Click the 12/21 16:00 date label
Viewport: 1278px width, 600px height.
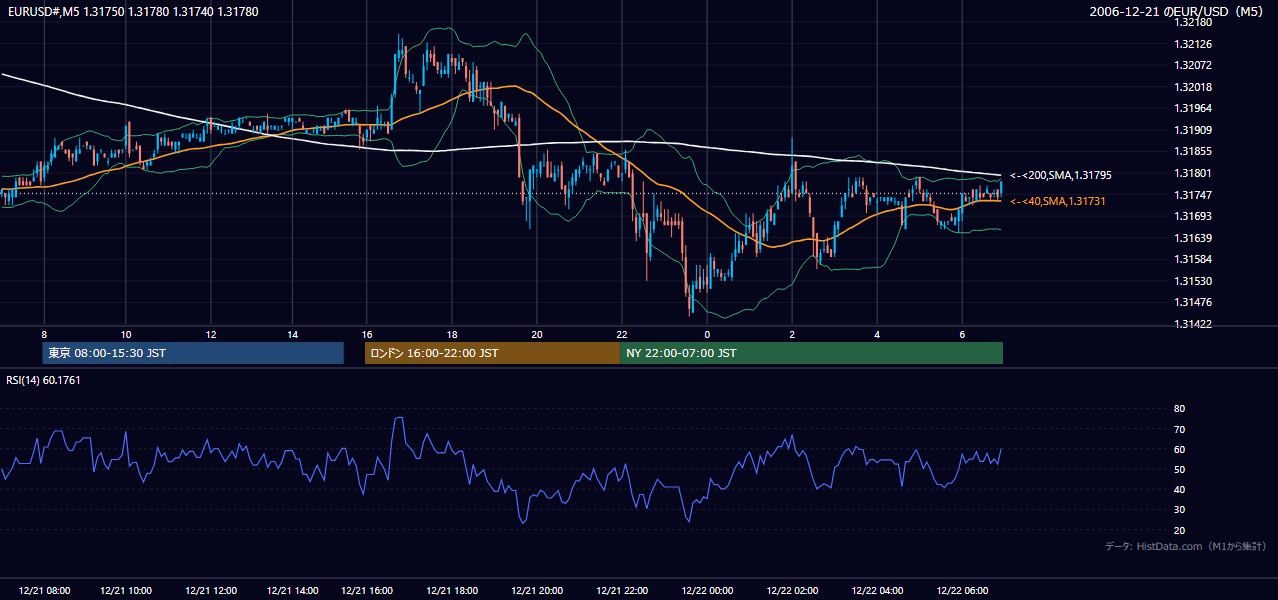click(x=368, y=591)
